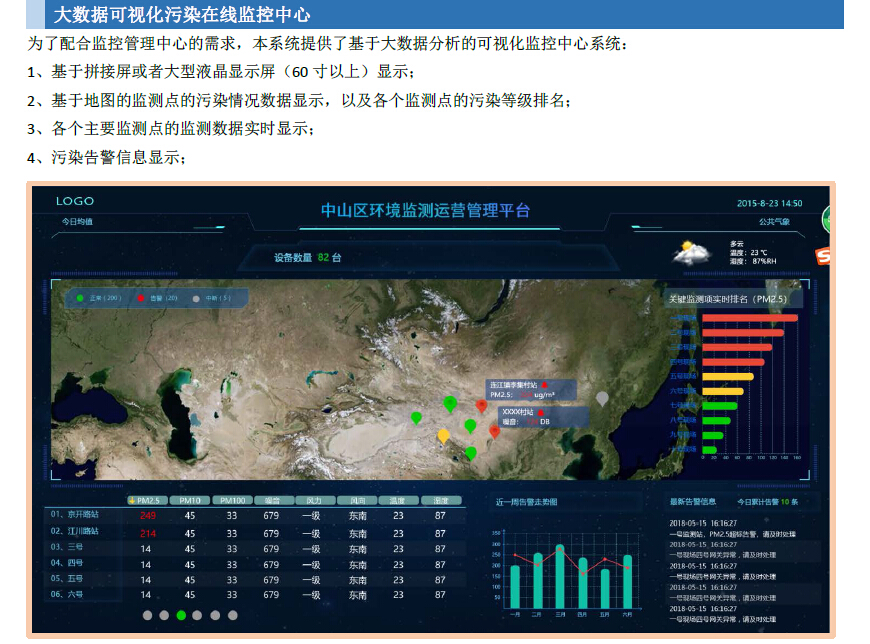Select the first gray pagination dot
This screenshot has width=870, height=644.
[x=147, y=615]
